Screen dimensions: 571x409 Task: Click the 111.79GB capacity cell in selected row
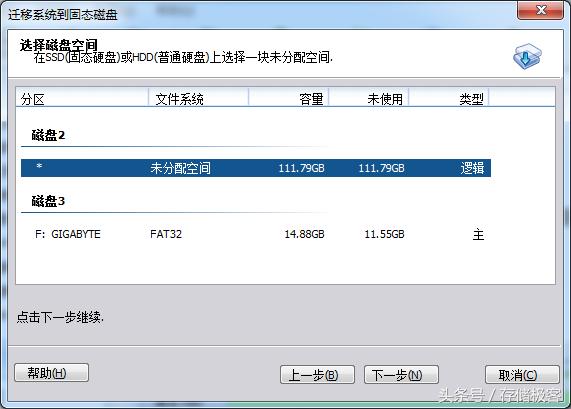[302, 168]
